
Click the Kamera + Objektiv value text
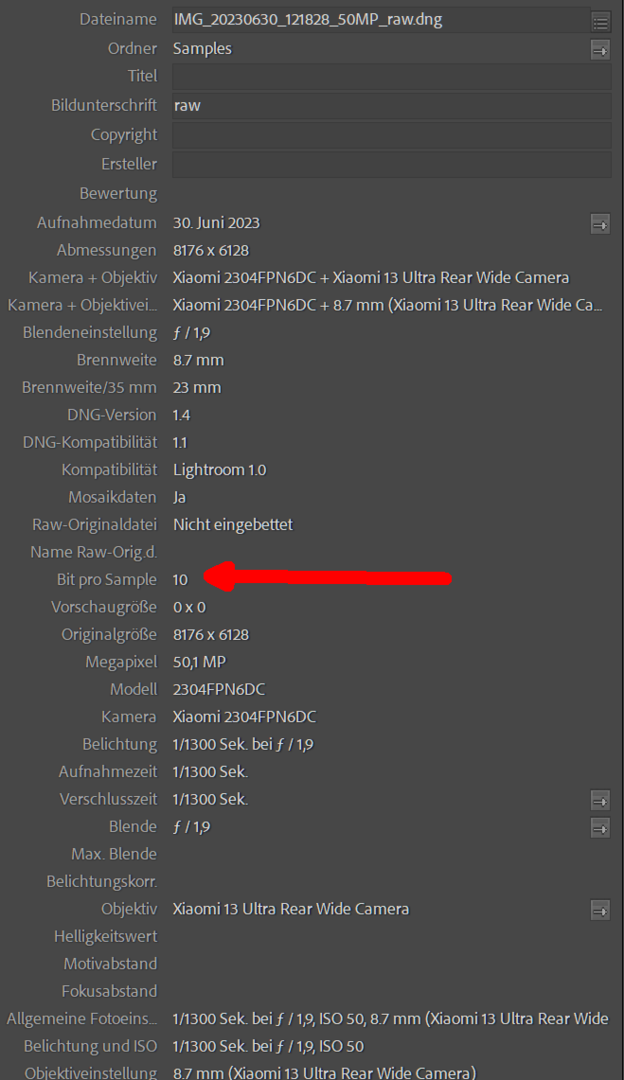[370, 277]
